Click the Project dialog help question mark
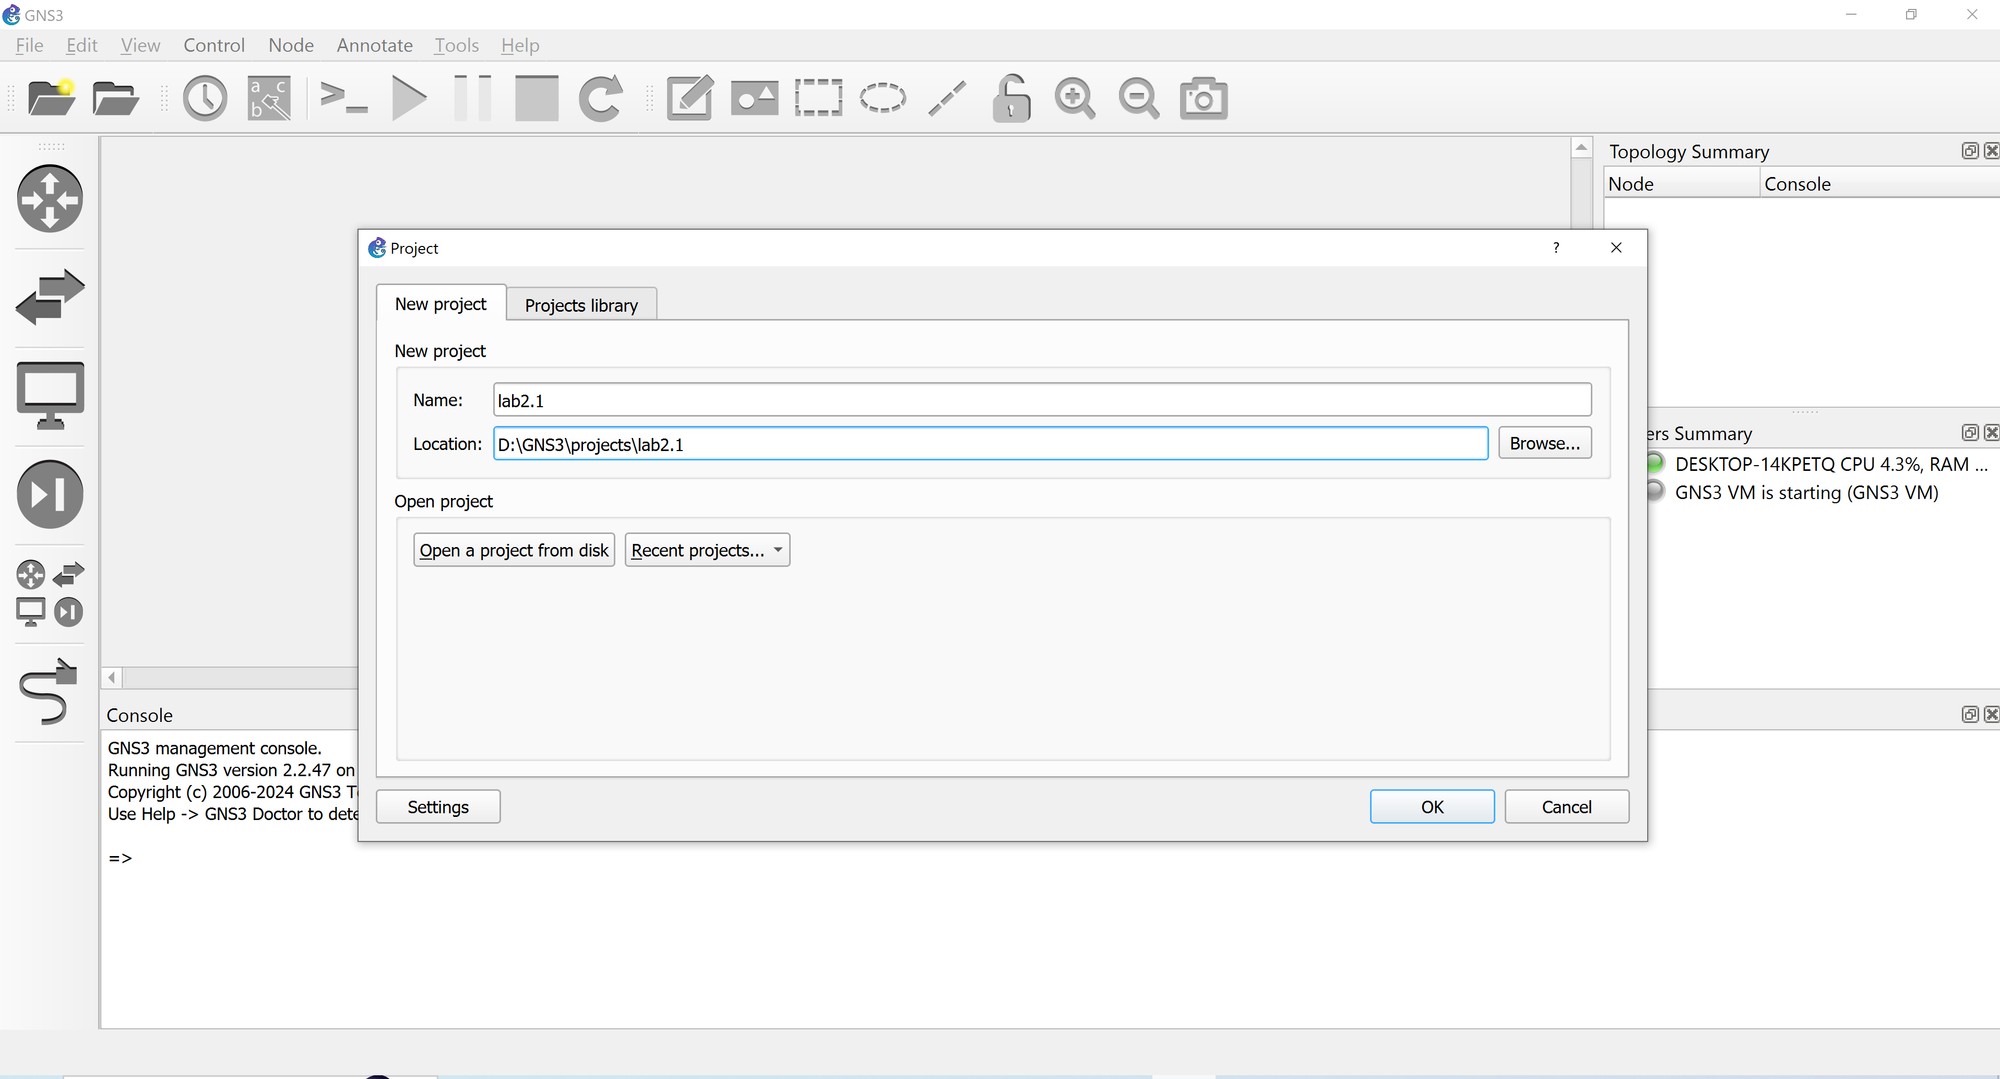This screenshot has height=1079, width=2000. pos(1556,248)
